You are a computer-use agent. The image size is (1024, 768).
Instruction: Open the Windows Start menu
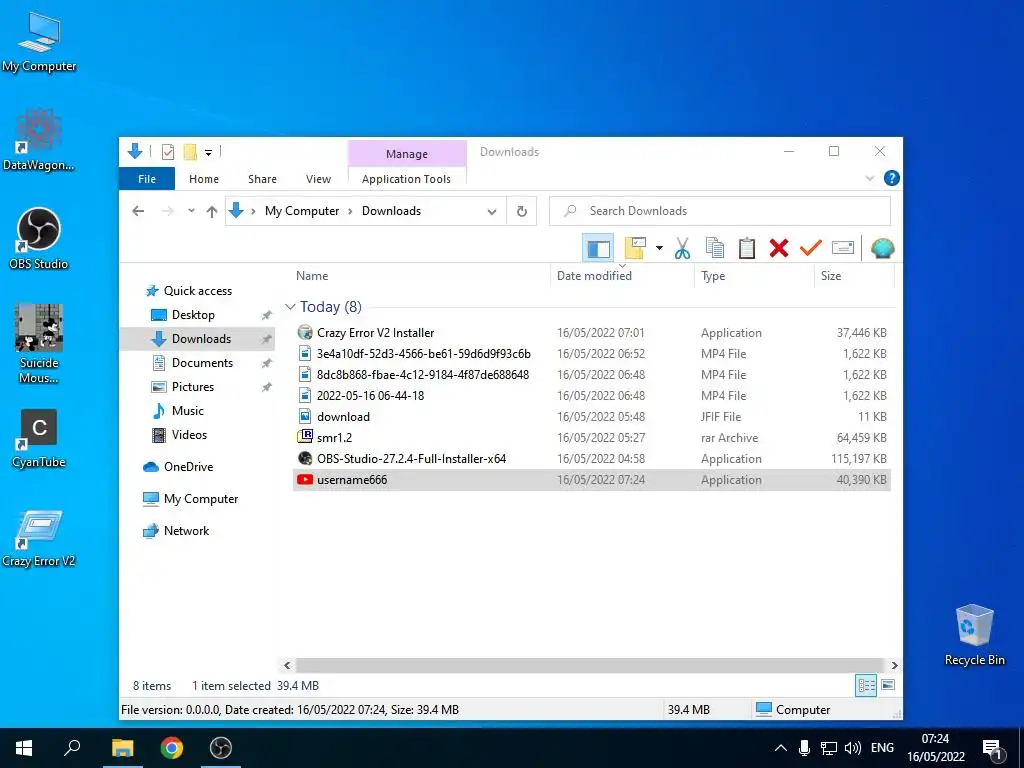pyautogui.click(x=24, y=748)
